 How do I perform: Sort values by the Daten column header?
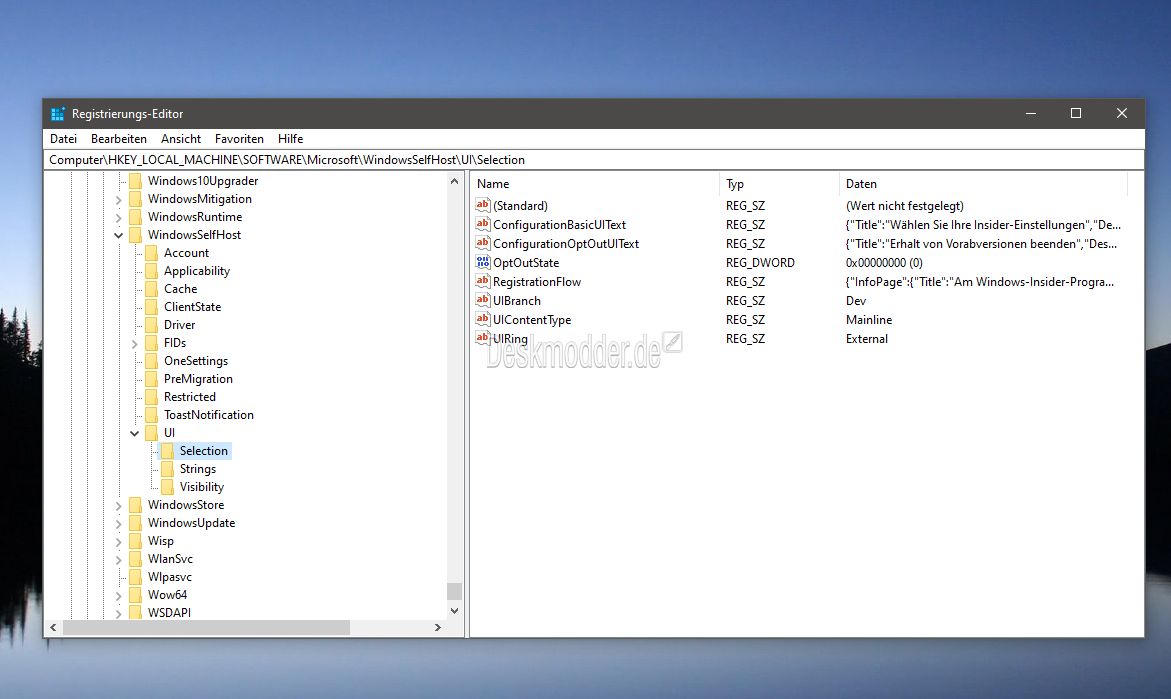click(x=983, y=184)
